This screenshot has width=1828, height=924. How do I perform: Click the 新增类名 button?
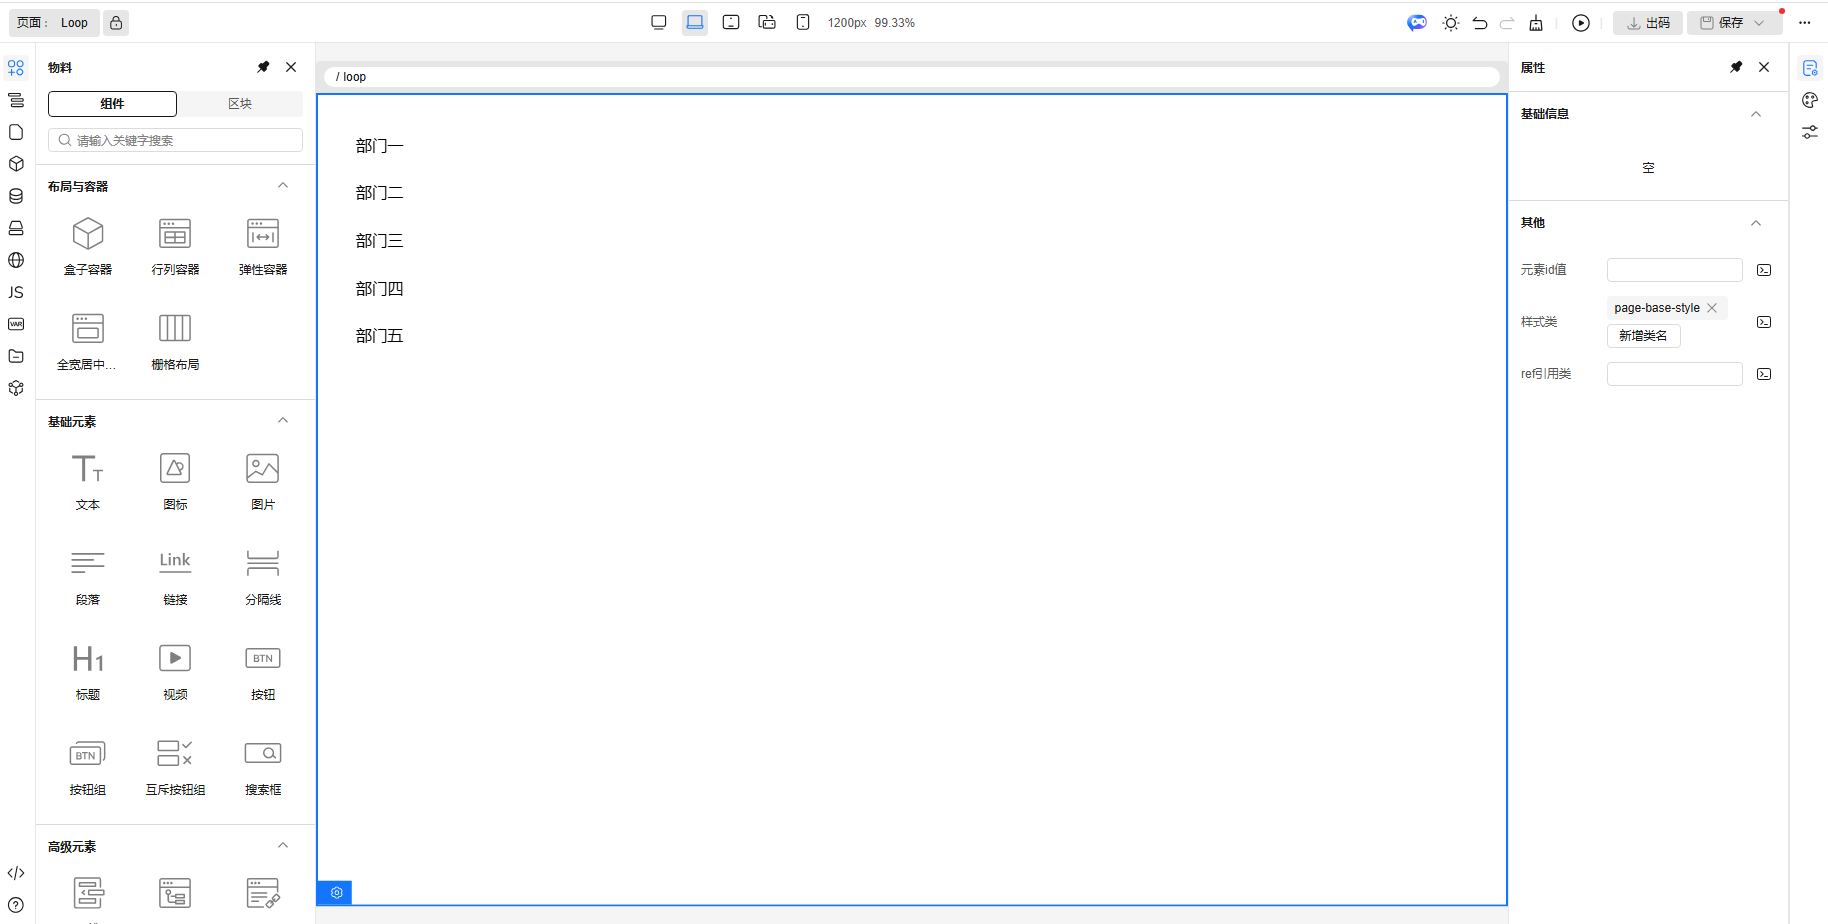tap(1643, 336)
